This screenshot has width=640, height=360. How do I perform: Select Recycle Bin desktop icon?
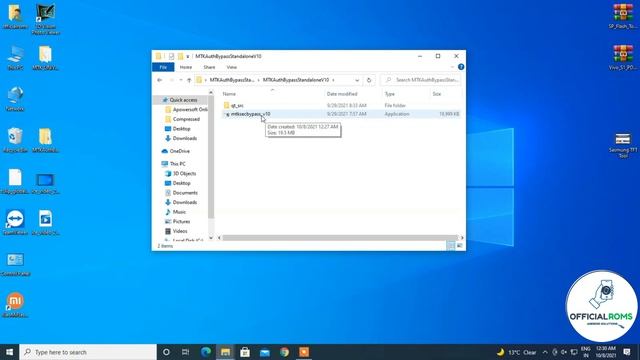16,140
